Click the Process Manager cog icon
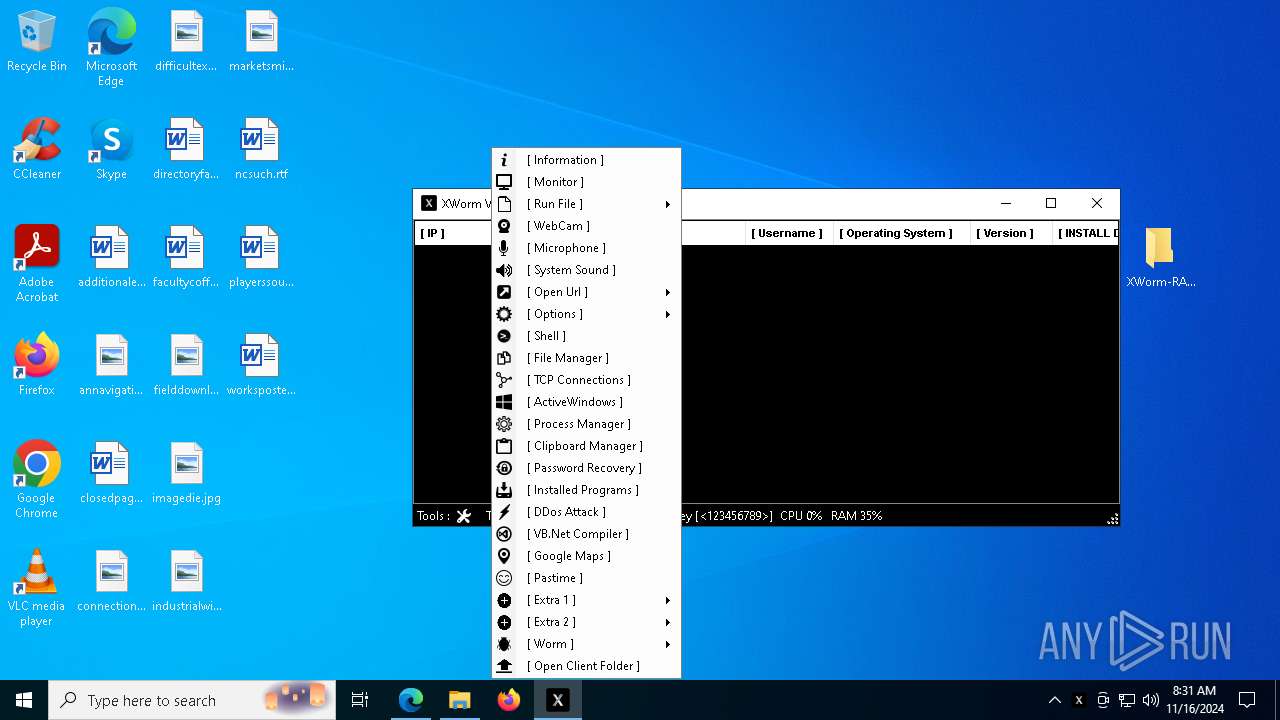This screenshot has height=720, width=1280. click(x=504, y=424)
